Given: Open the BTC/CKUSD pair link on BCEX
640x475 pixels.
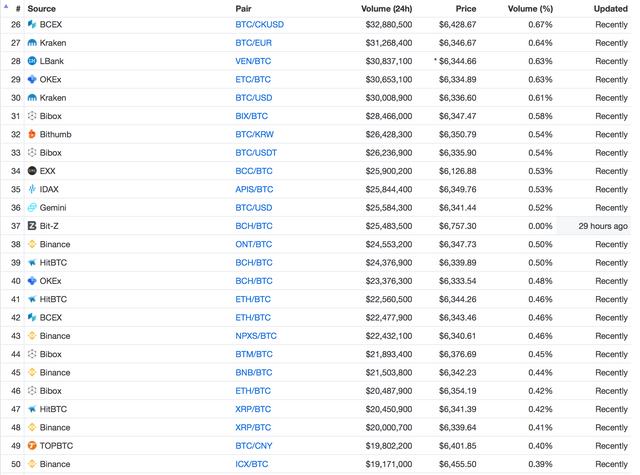Looking at the screenshot, I should pyautogui.click(x=260, y=24).
